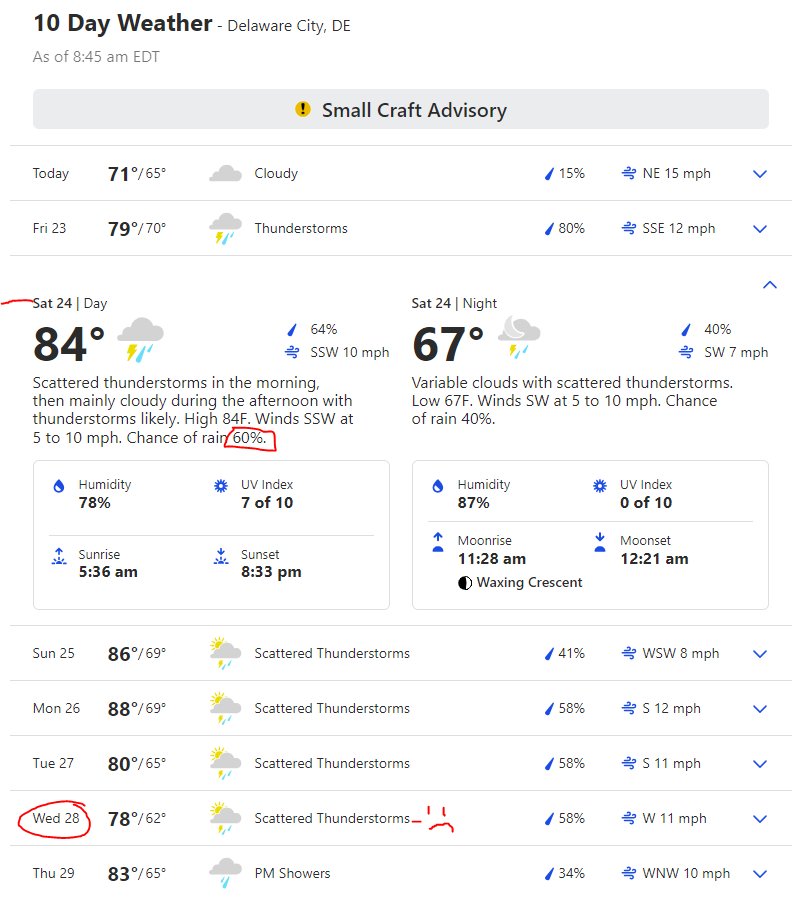Click the UV Index sun icon at 7 of 10

221,486
